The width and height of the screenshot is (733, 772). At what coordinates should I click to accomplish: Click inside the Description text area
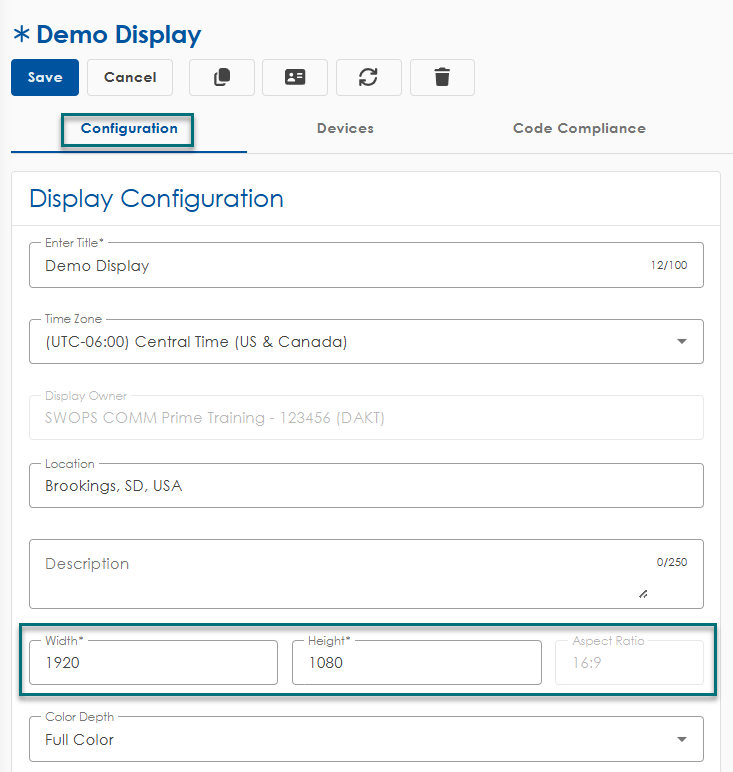(340, 575)
